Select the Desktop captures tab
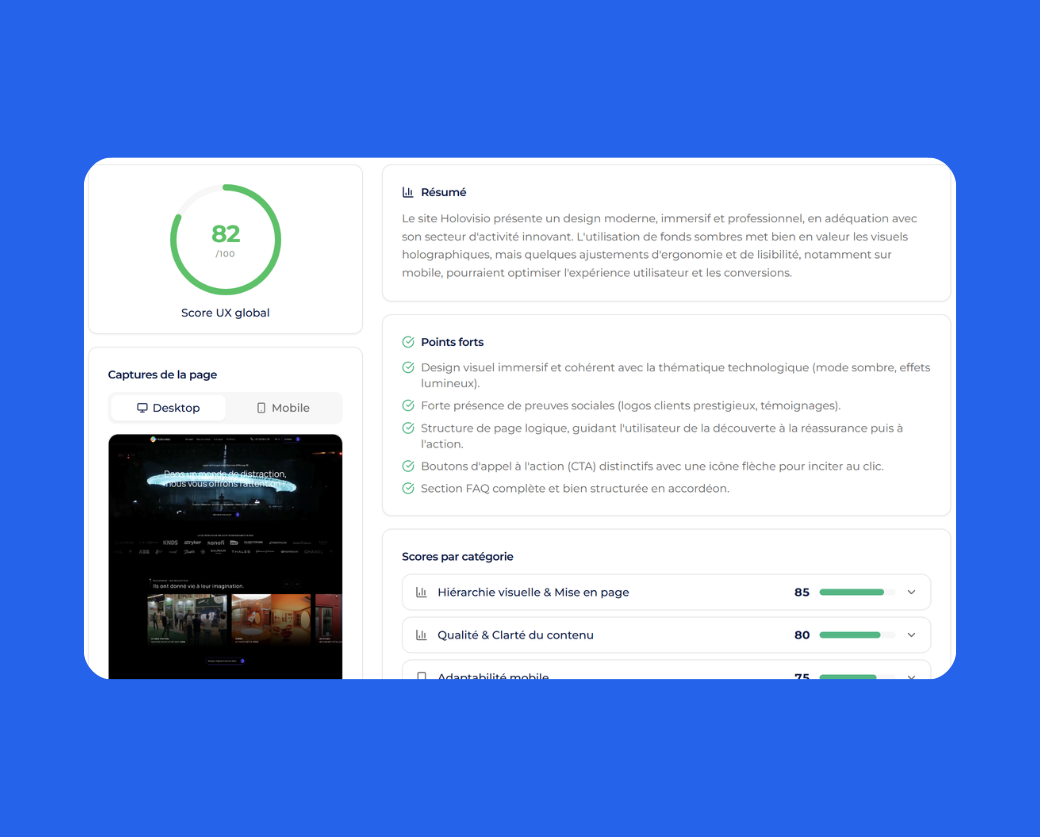Image resolution: width=1040 pixels, height=837 pixels. tap(167, 408)
